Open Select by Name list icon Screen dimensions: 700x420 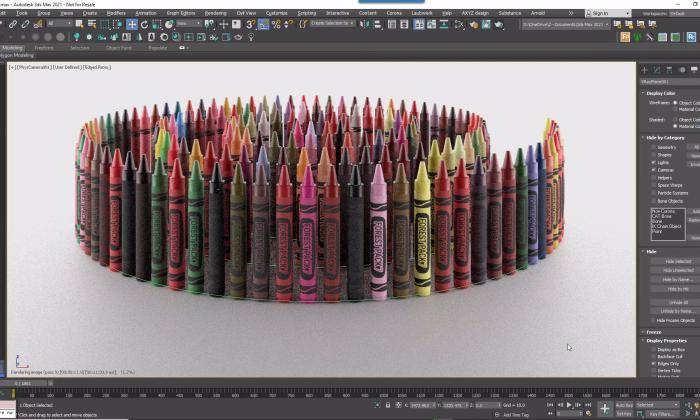click(92, 24)
